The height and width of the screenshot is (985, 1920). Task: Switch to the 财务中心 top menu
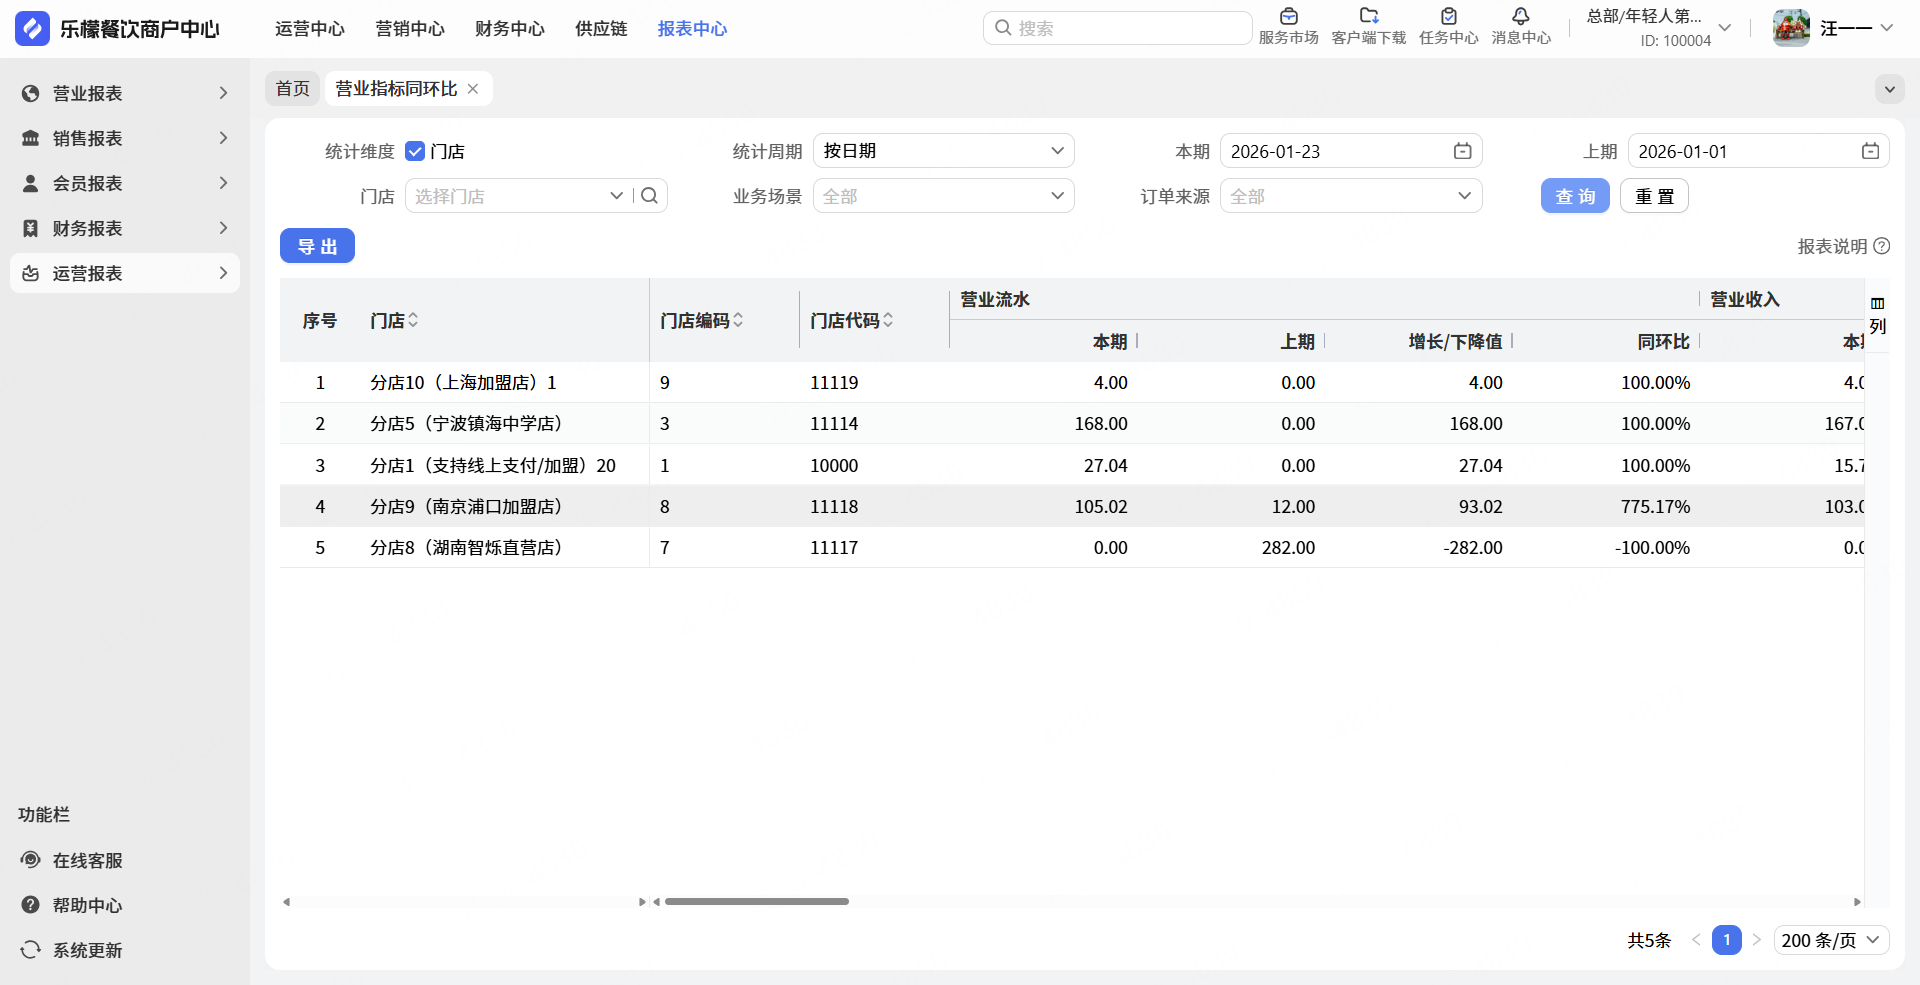point(509,29)
